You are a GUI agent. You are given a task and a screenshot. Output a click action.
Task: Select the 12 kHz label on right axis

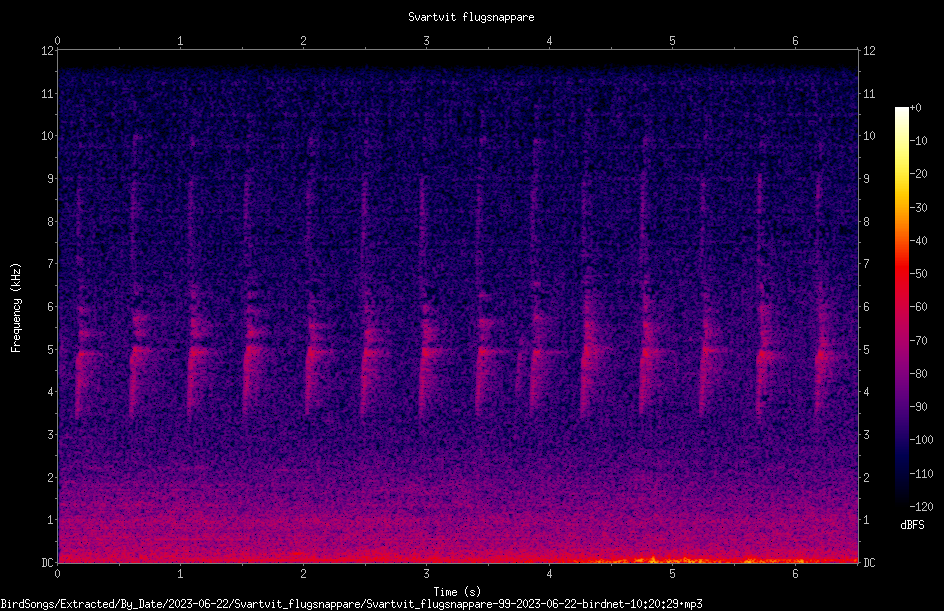869,51
